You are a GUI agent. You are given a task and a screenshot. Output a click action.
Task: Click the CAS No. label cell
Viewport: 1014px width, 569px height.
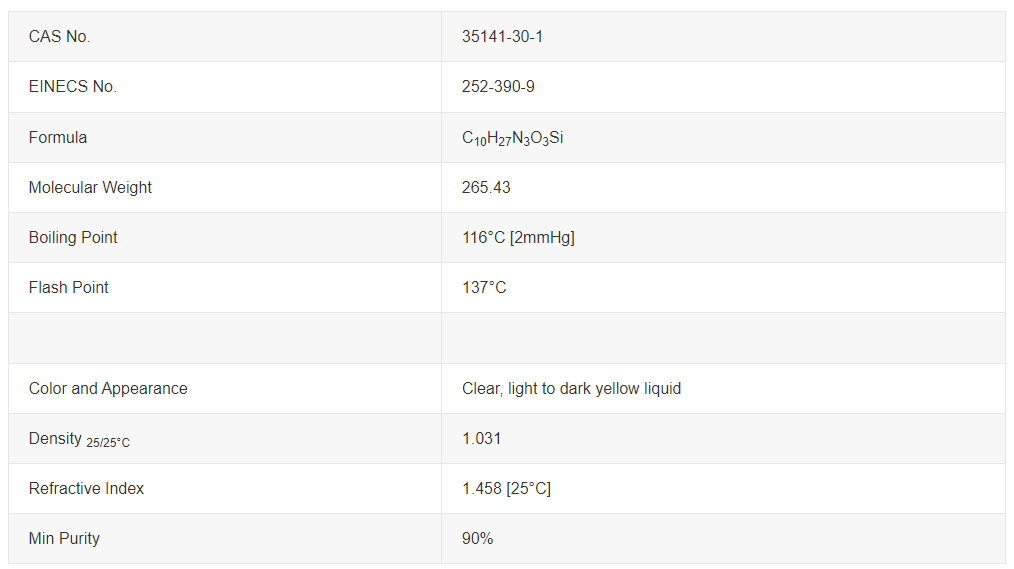(x=224, y=37)
